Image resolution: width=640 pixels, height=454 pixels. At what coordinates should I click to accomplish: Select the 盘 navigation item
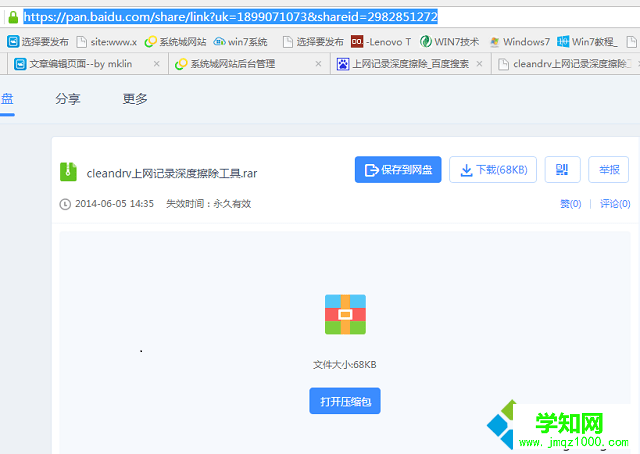tap(7, 99)
